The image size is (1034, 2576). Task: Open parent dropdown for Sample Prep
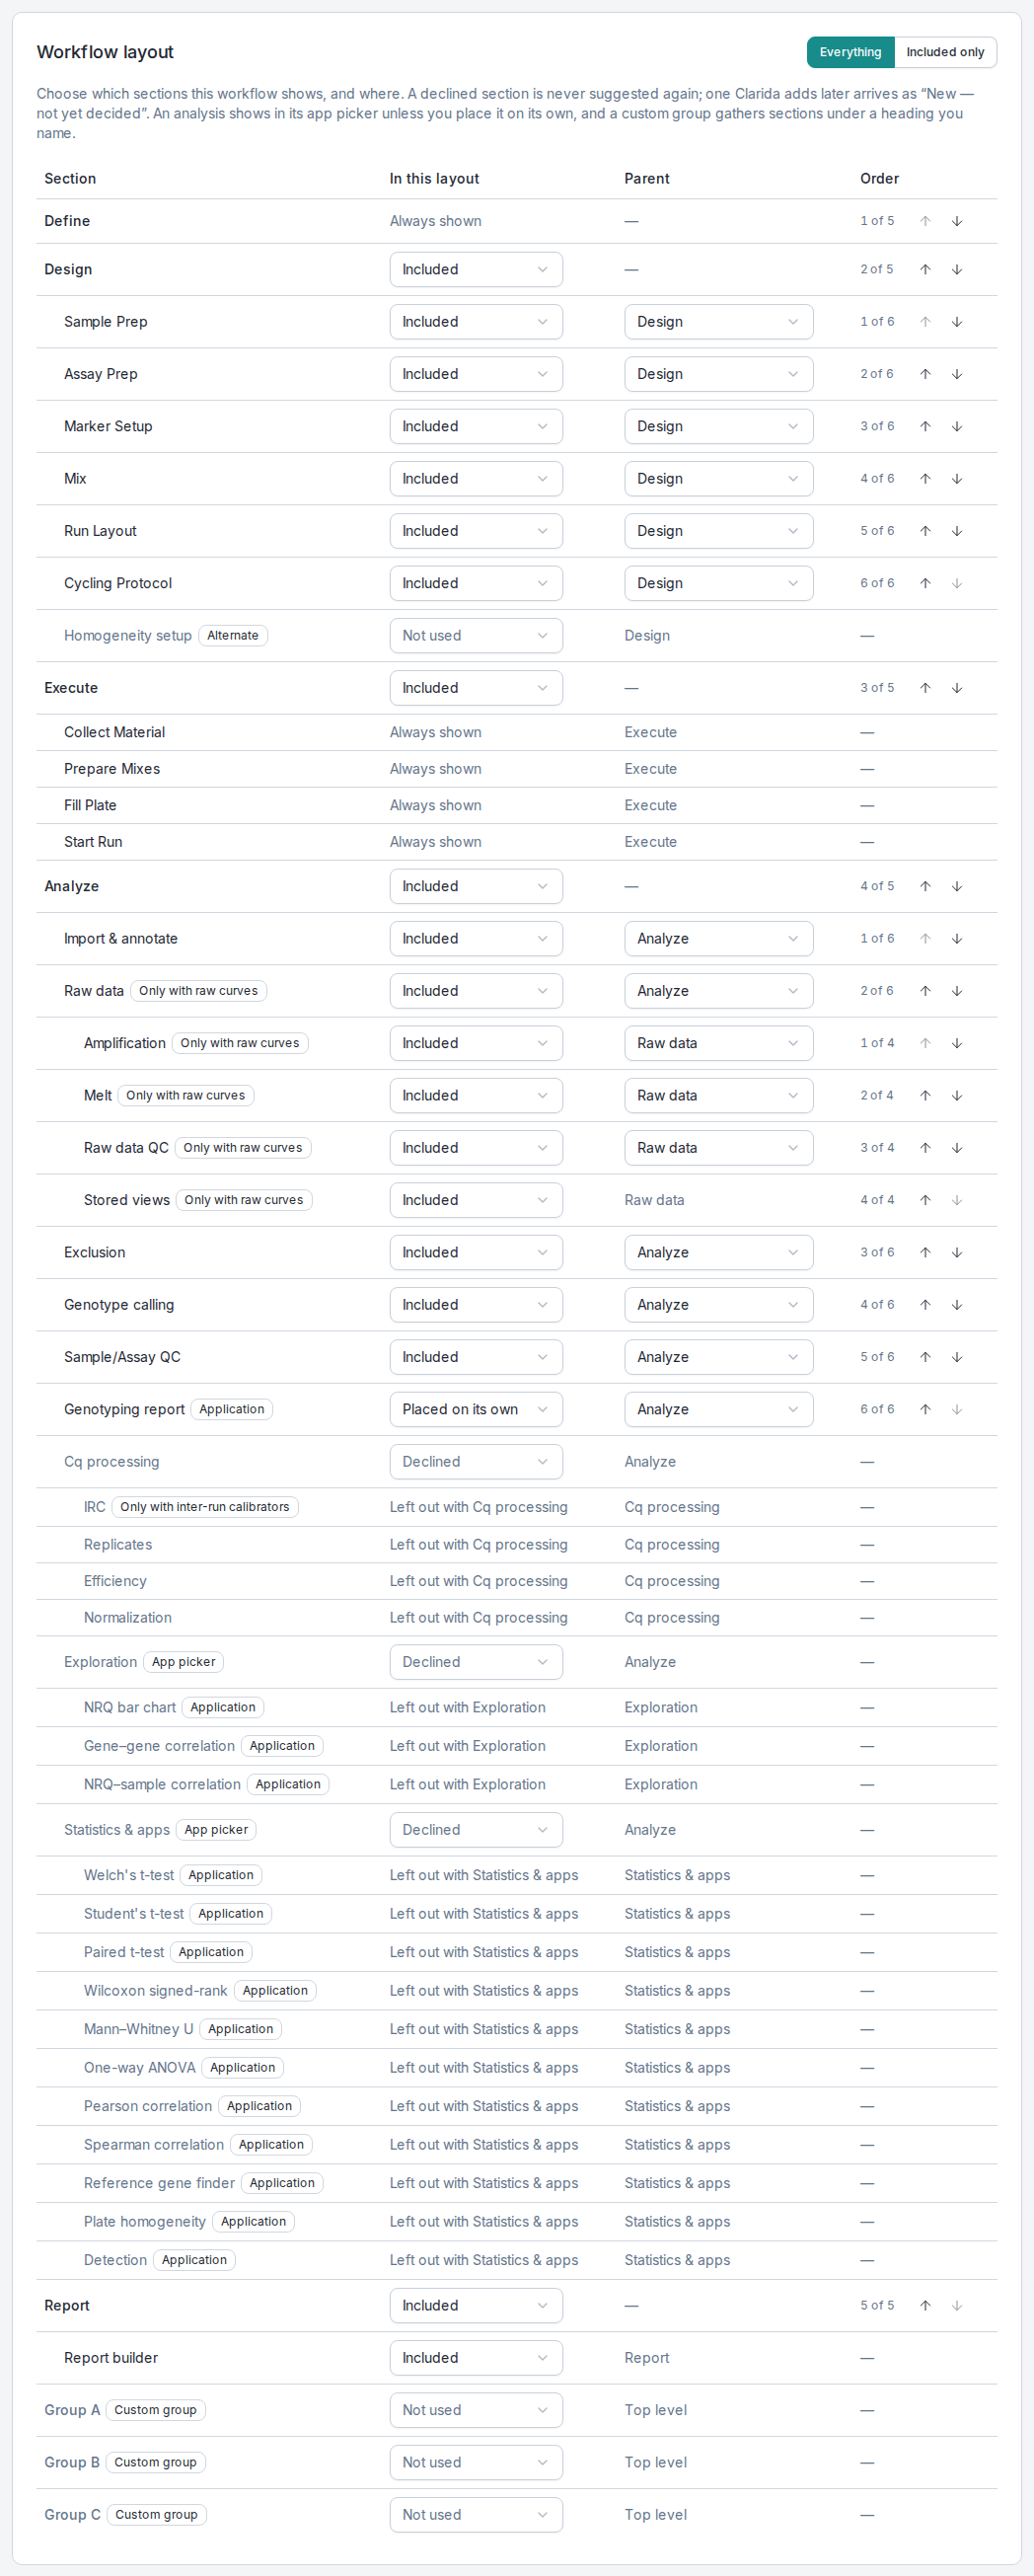point(718,322)
